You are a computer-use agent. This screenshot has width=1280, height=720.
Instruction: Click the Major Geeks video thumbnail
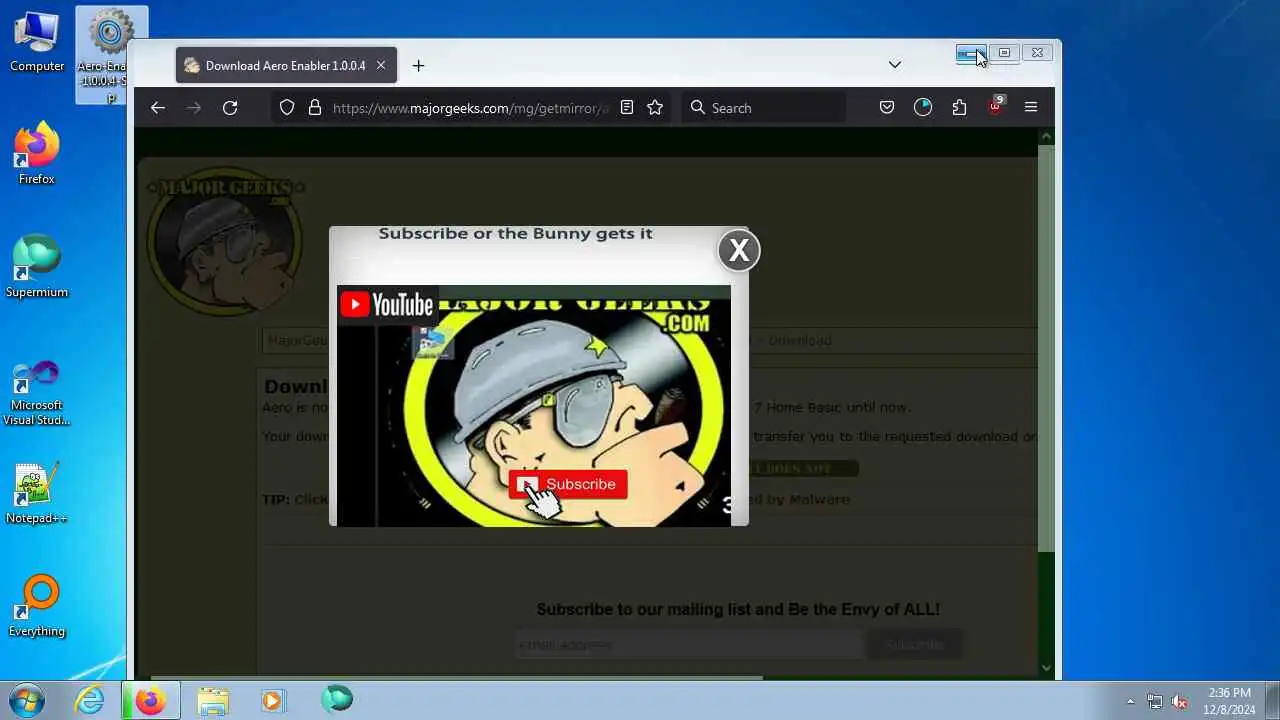coord(534,406)
